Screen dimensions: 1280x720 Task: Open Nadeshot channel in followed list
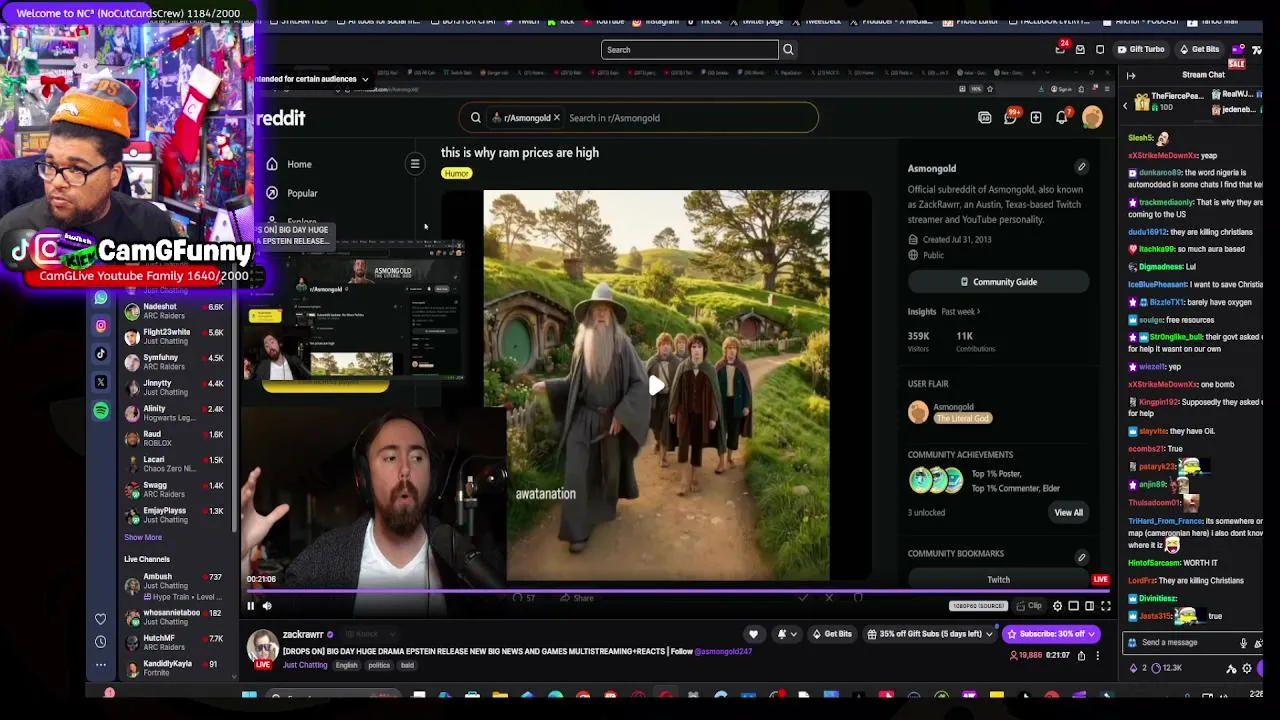point(175,312)
